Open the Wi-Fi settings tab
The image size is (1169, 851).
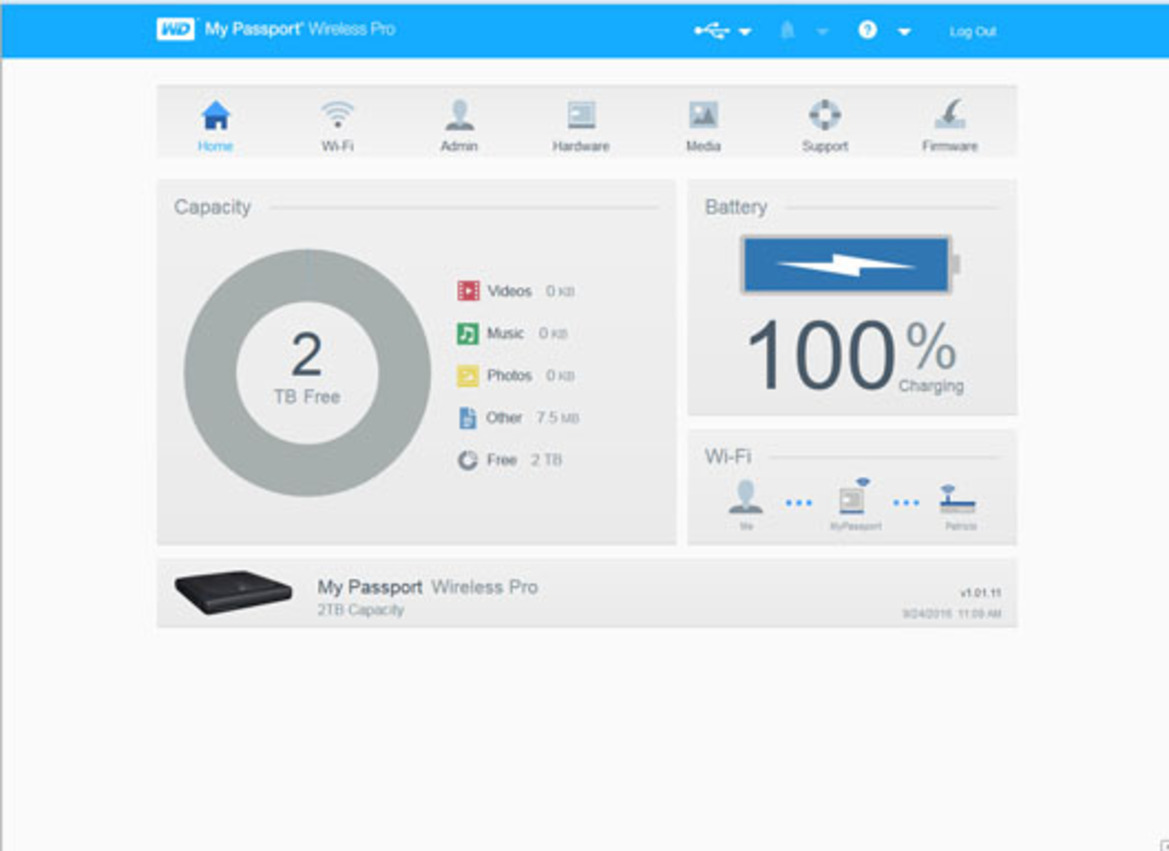[x=337, y=125]
